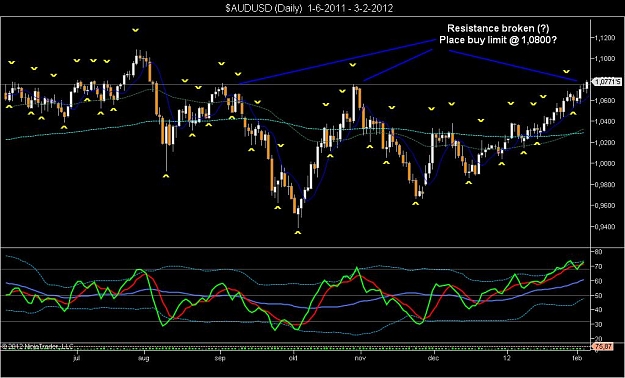Click the 0,9800 price axis label

pyautogui.click(x=605, y=185)
